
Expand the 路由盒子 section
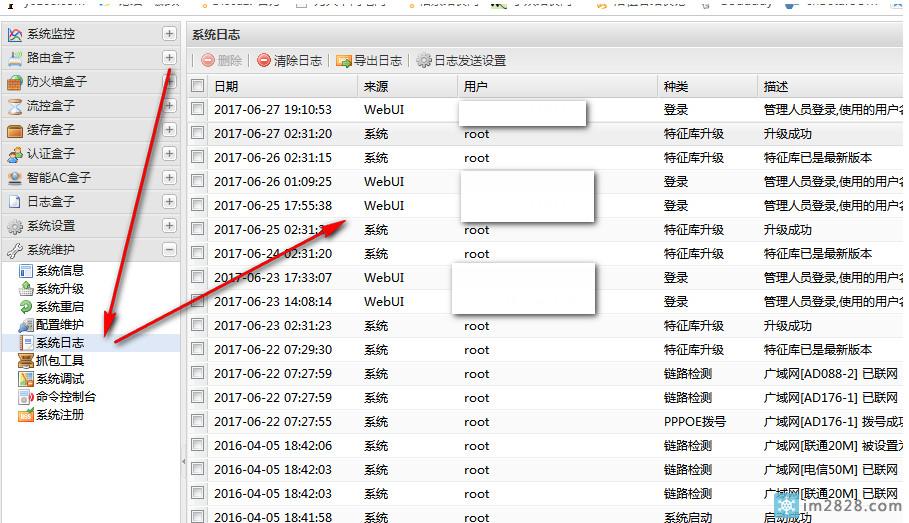[169, 58]
